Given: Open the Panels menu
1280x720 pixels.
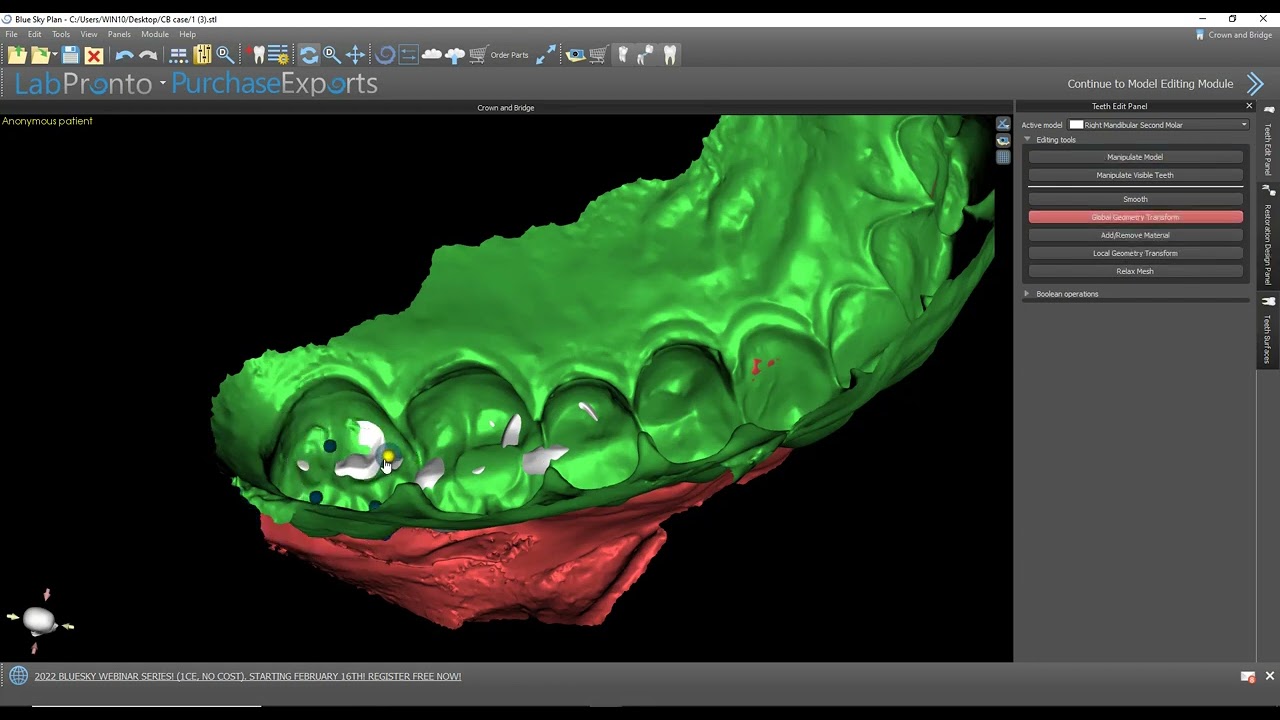Looking at the screenshot, I should click(119, 34).
